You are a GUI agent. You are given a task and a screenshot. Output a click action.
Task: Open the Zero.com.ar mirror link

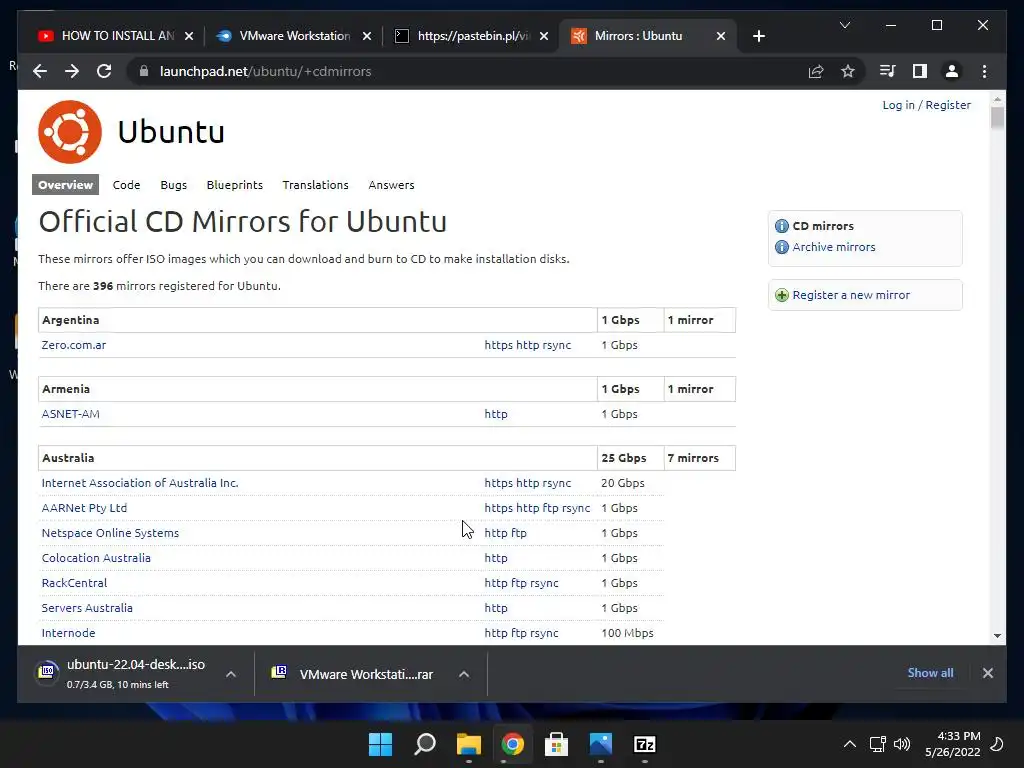pyautogui.click(x=74, y=345)
